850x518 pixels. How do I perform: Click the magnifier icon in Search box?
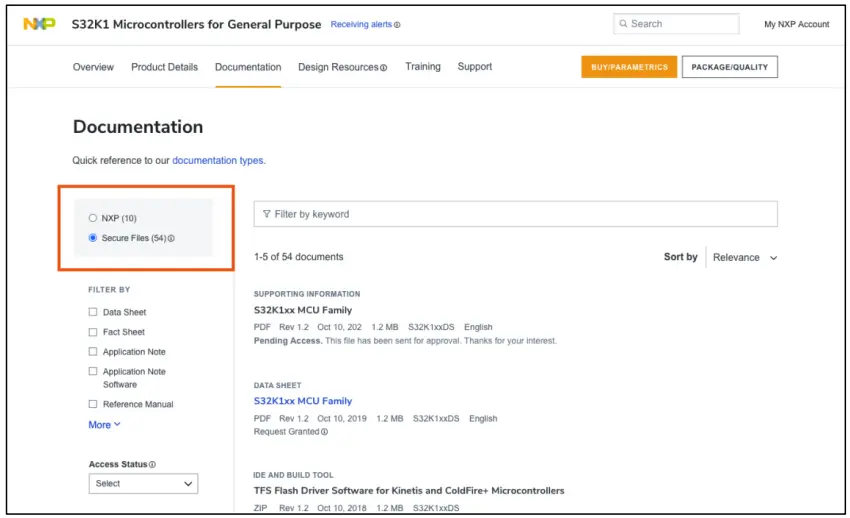[623, 24]
